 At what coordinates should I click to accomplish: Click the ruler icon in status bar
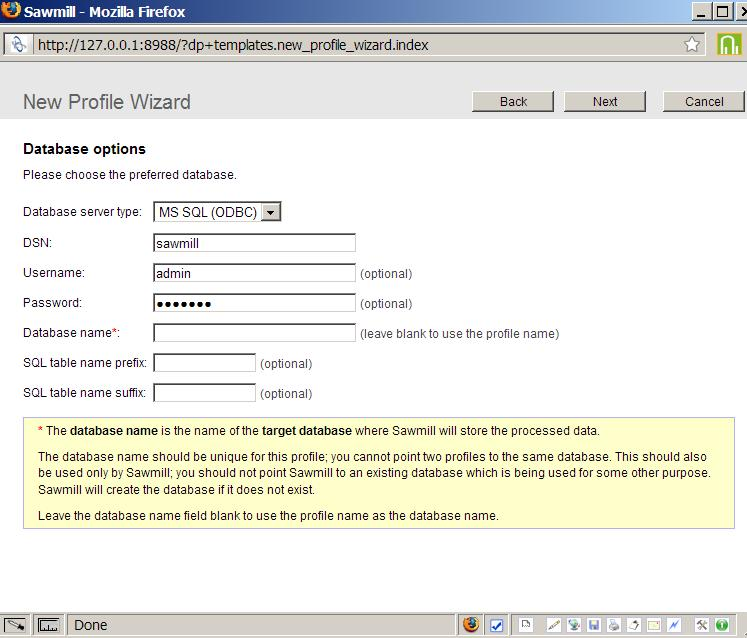(x=48, y=625)
